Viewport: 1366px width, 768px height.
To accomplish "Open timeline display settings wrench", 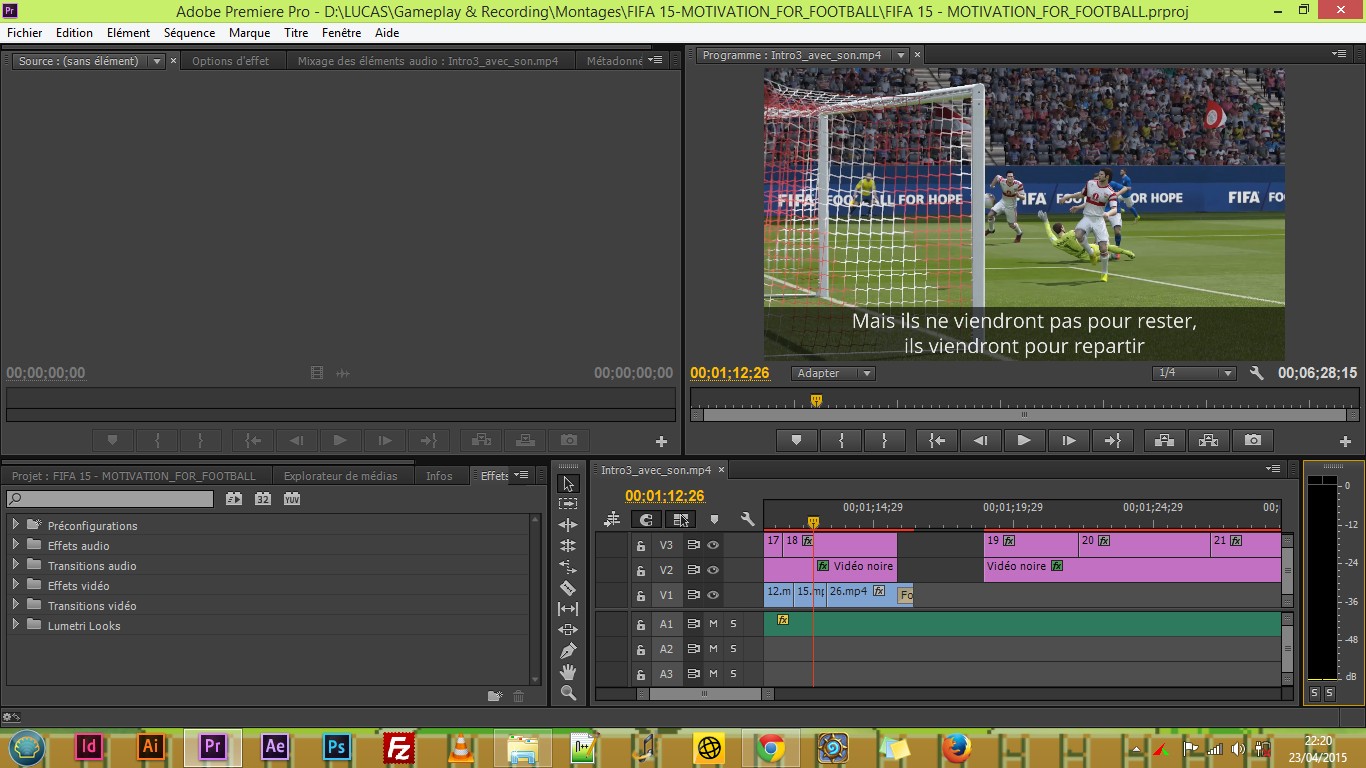I will [x=747, y=519].
